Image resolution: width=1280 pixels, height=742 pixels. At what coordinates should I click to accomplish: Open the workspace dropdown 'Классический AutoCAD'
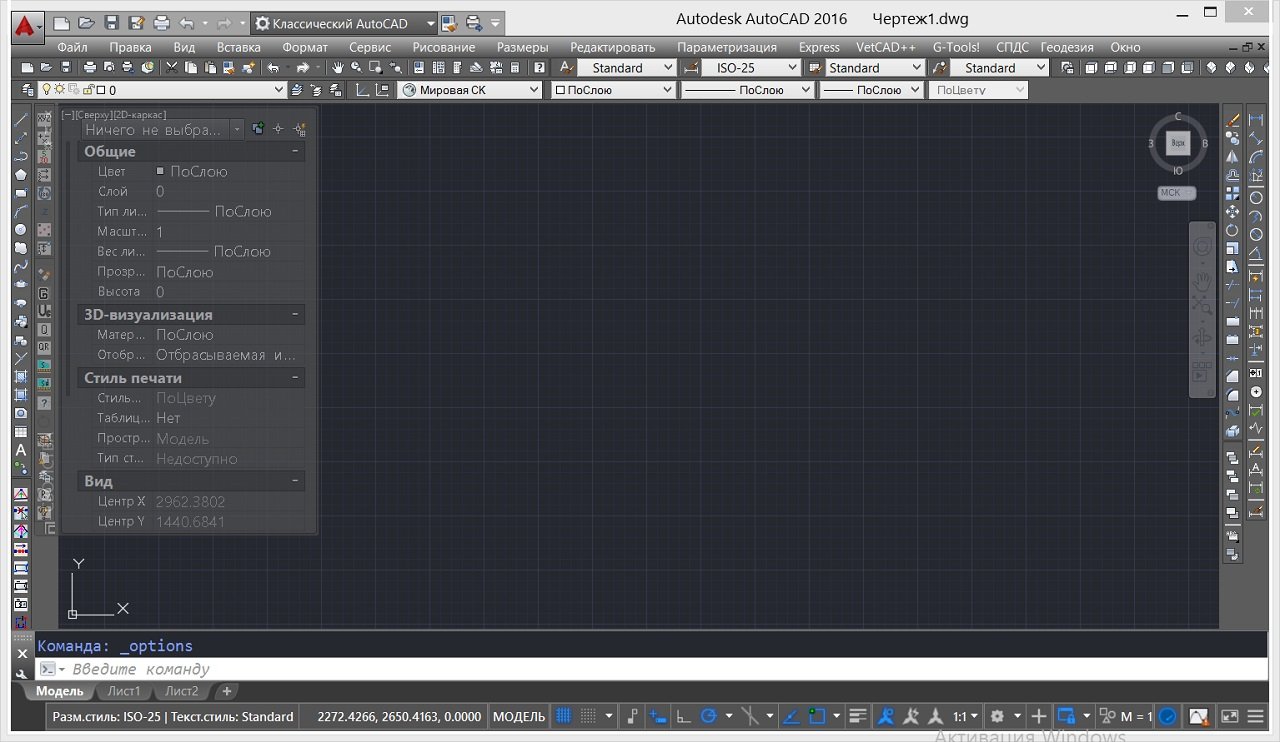pyautogui.click(x=344, y=23)
